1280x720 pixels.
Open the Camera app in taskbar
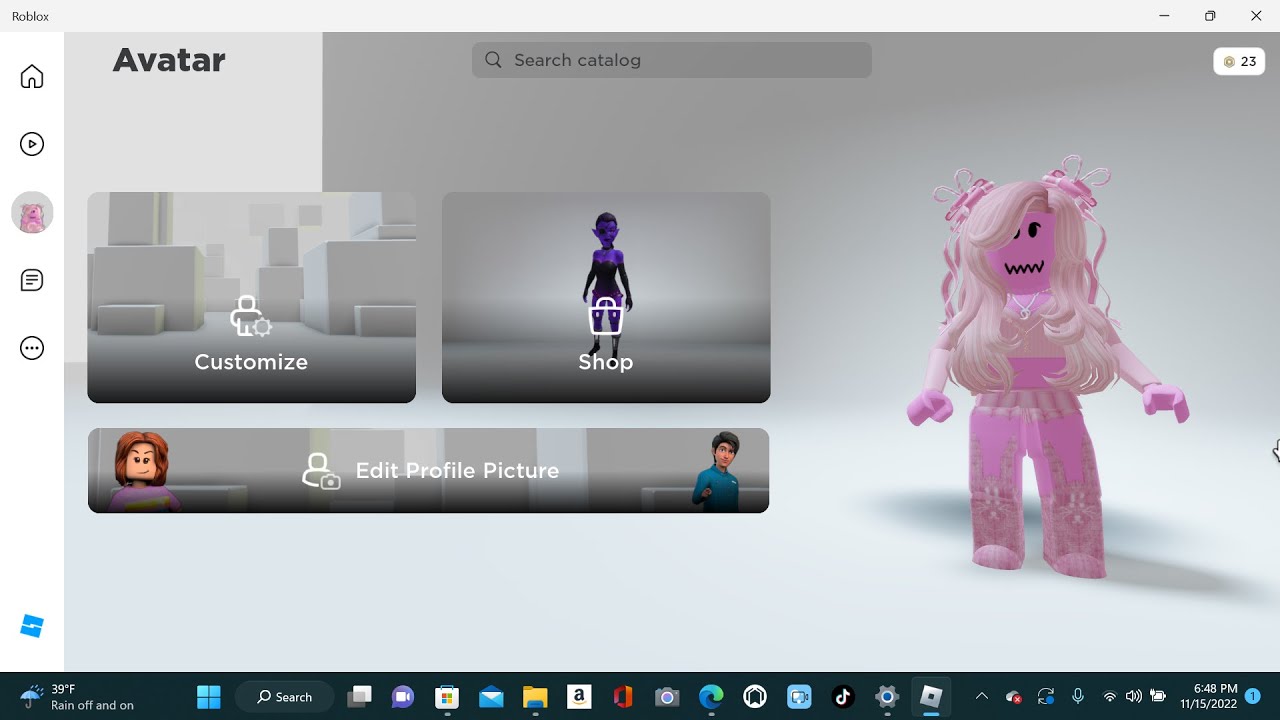pos(667,696)
